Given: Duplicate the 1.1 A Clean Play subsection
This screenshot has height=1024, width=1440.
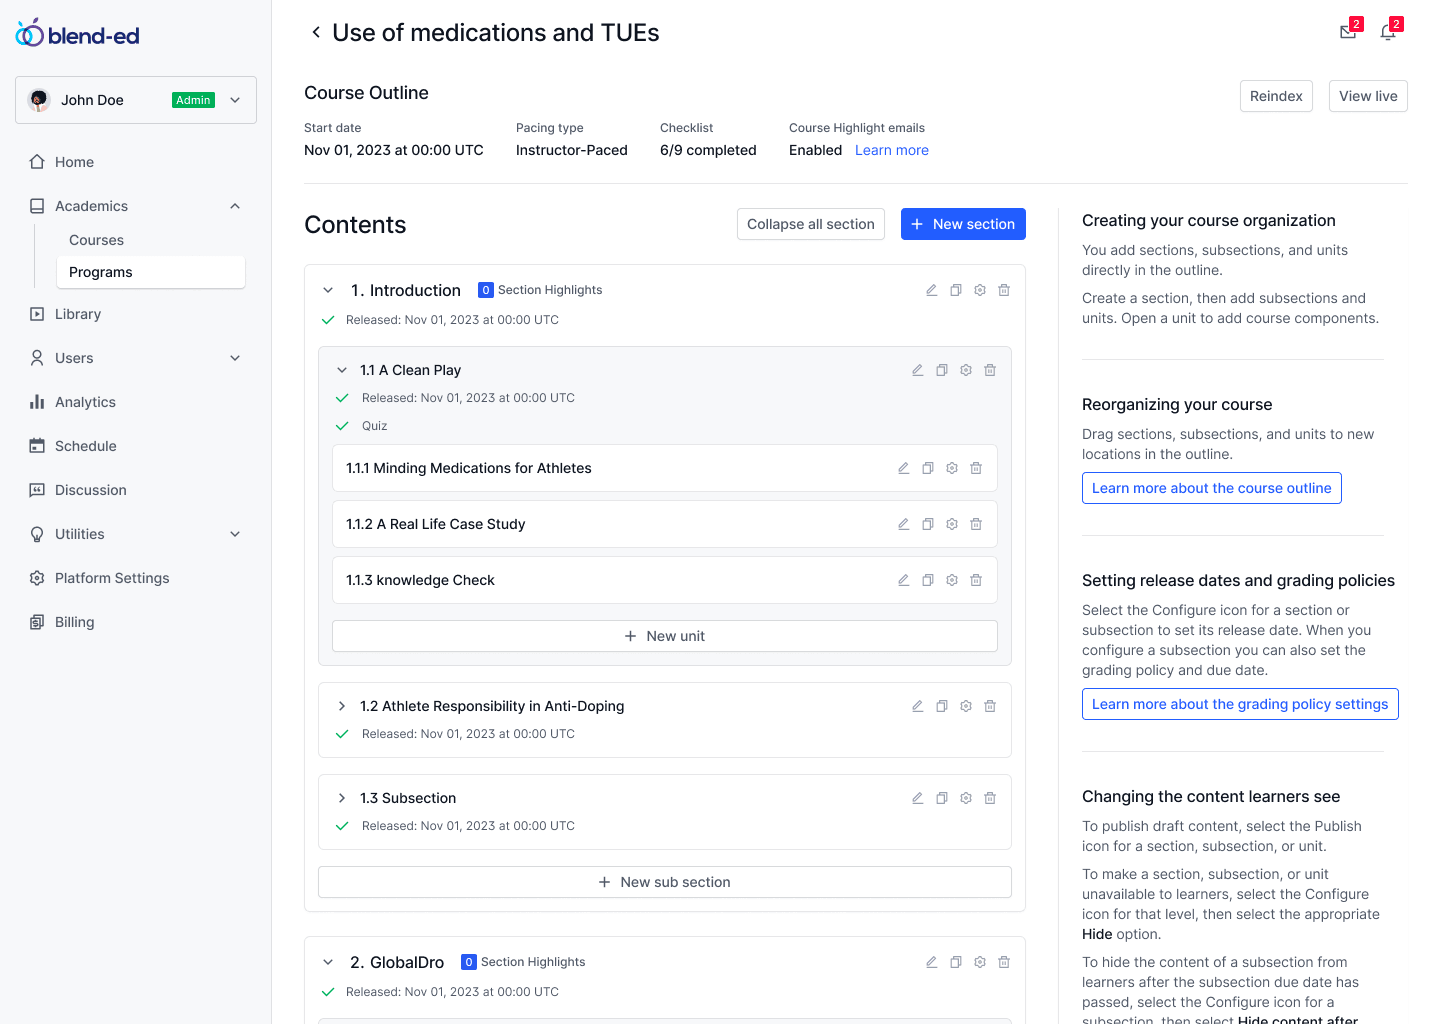Looking at the screenshot, I should click(x=941, y=370).
